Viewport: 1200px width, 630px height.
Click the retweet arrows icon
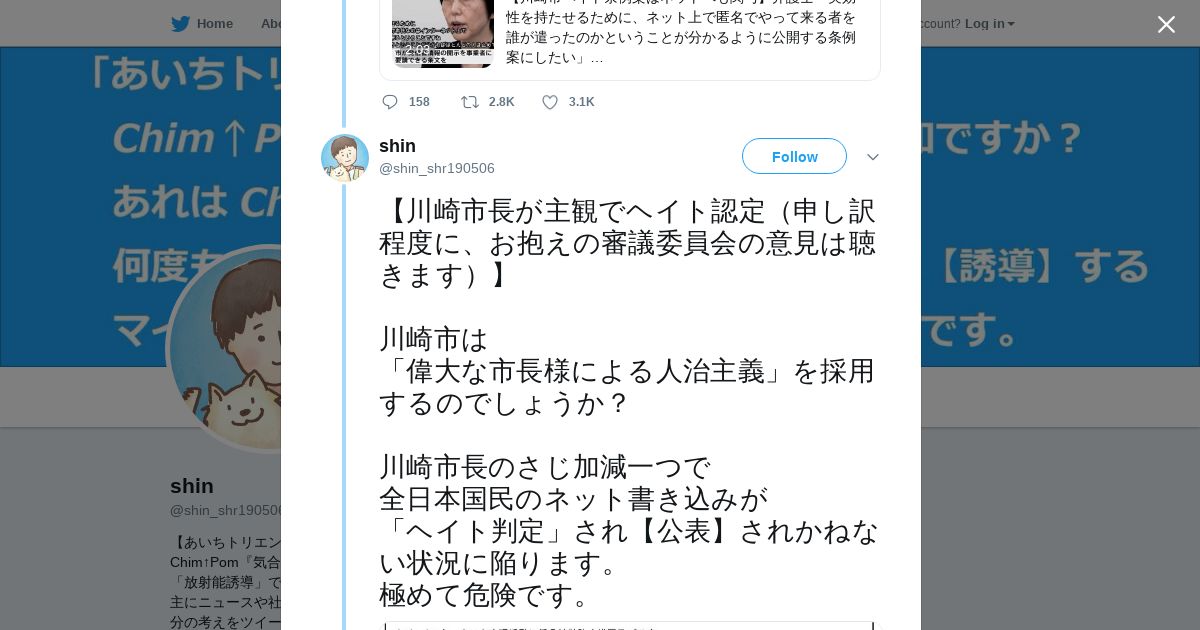tap(470, 102)
